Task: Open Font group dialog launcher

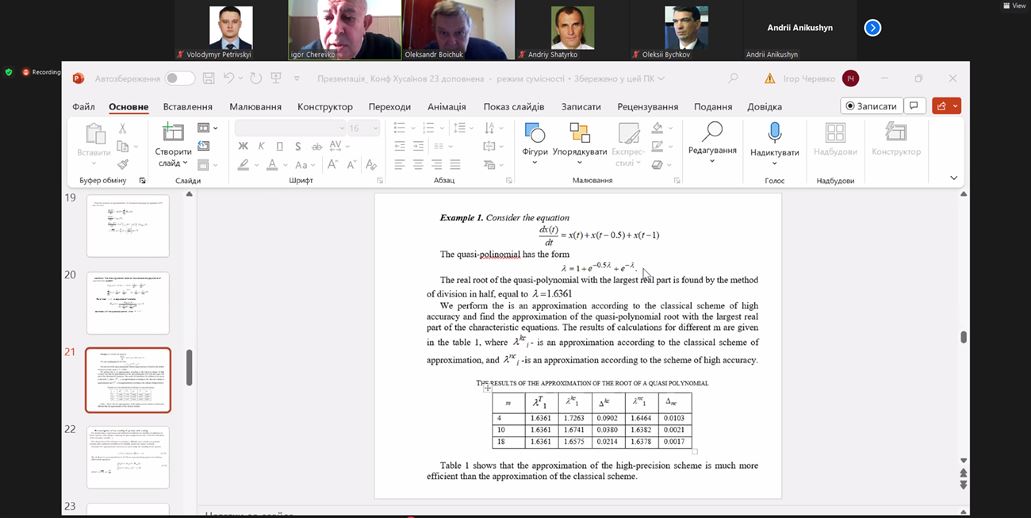Action: click(x=379, y=180)
